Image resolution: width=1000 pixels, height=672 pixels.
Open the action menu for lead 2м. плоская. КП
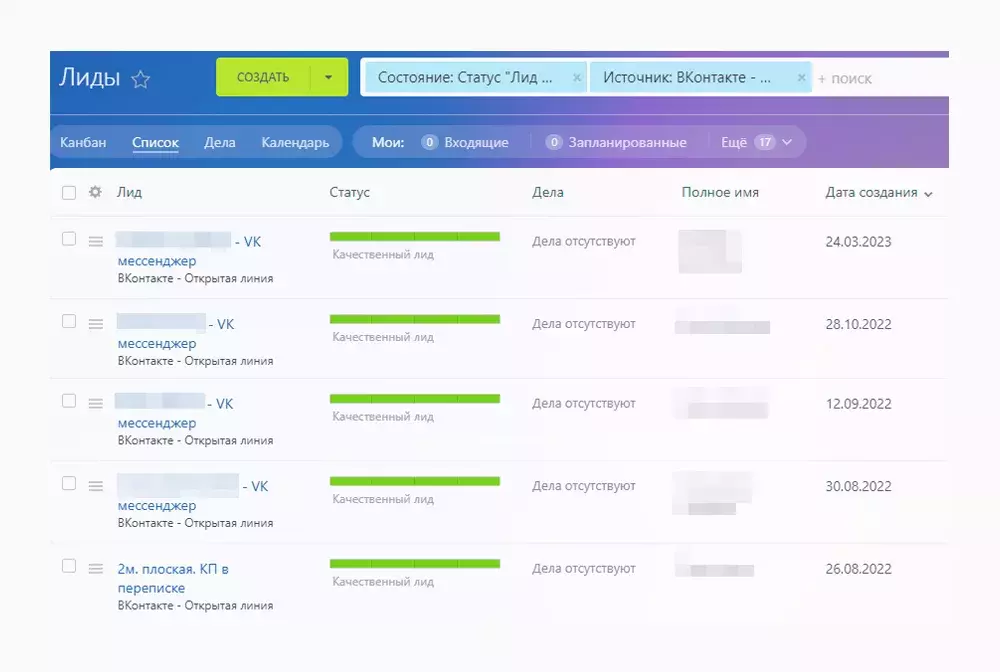coord(95,565)
